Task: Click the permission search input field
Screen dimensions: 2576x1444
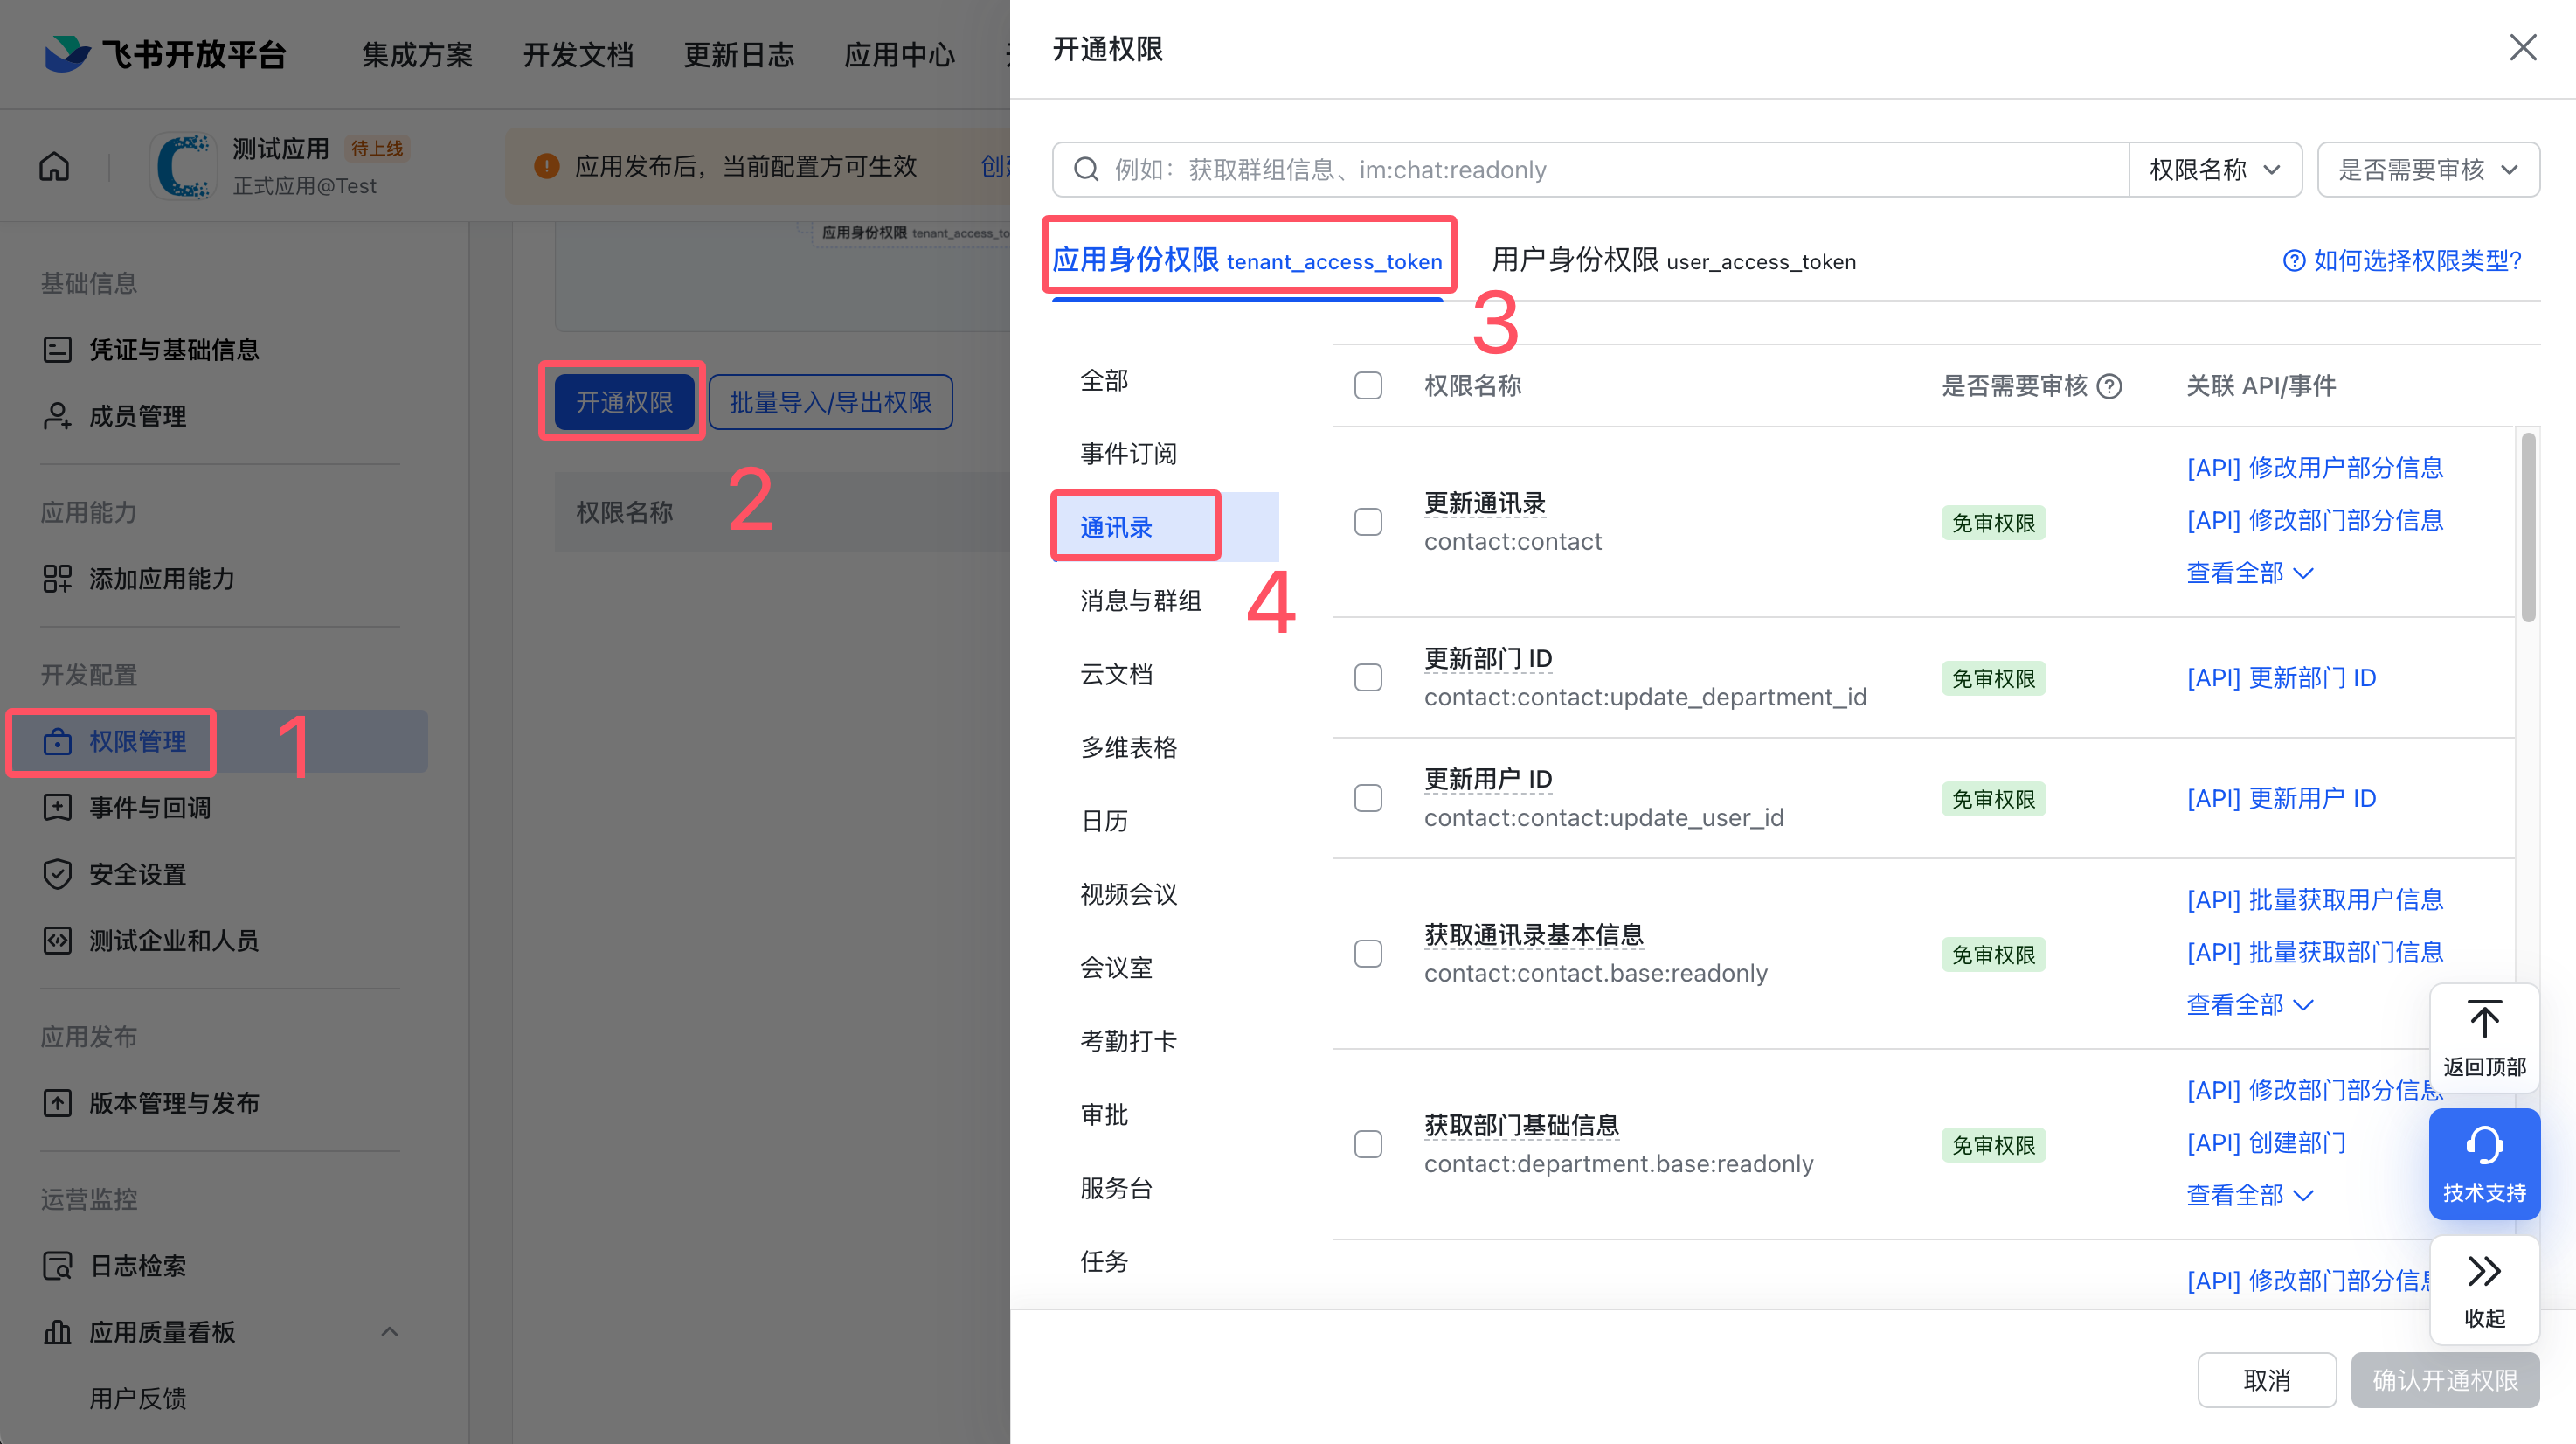Action: click(1600, 170)
